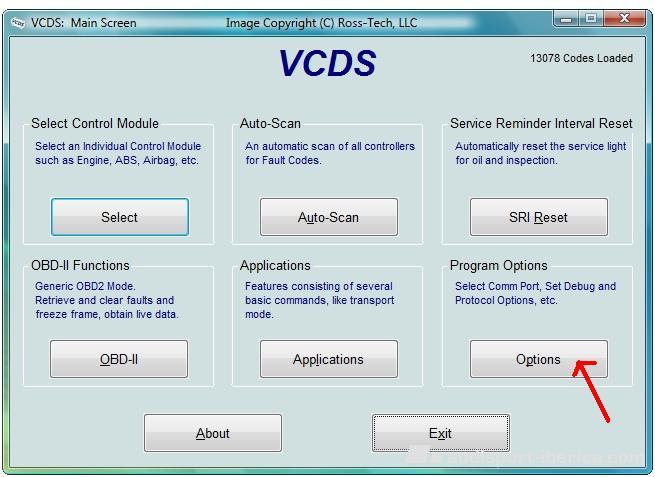Open Program Options

[538, 359]
